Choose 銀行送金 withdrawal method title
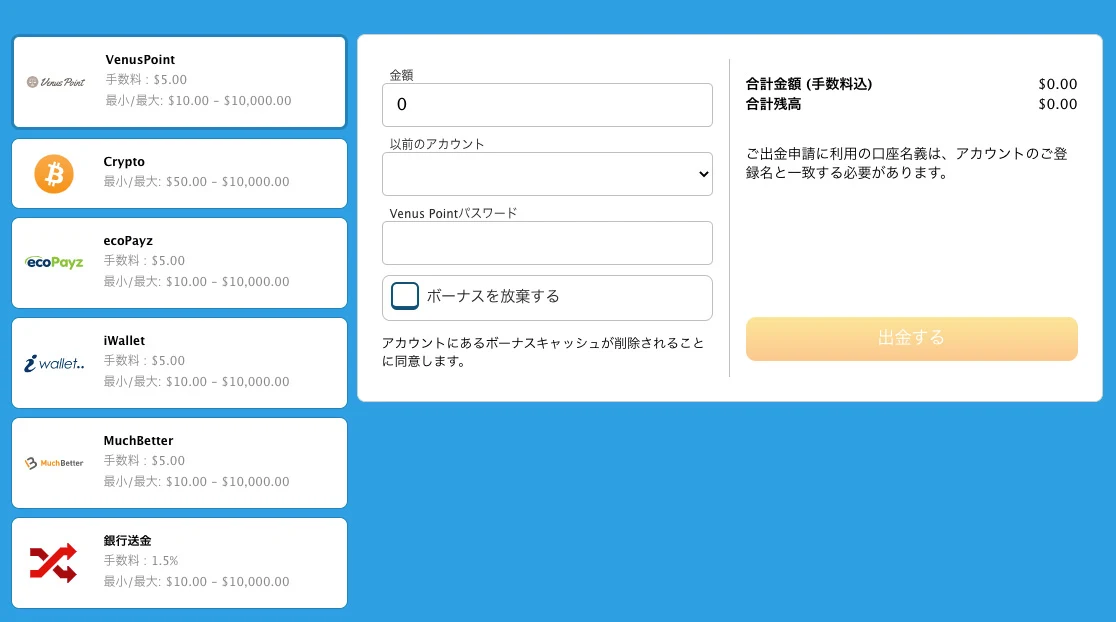This screenshot has width=1116, height=622. click(127, 541)
